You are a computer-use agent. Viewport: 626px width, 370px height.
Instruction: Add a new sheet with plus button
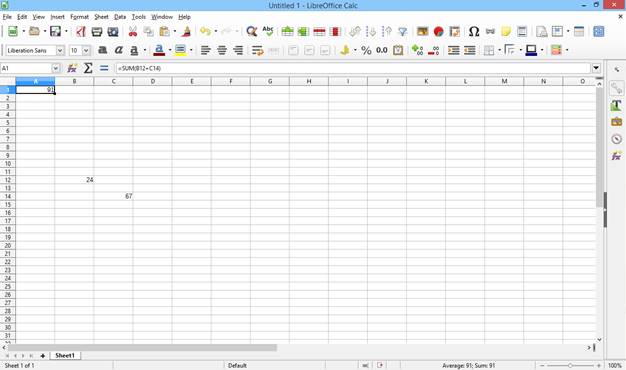tap(42, 356)
